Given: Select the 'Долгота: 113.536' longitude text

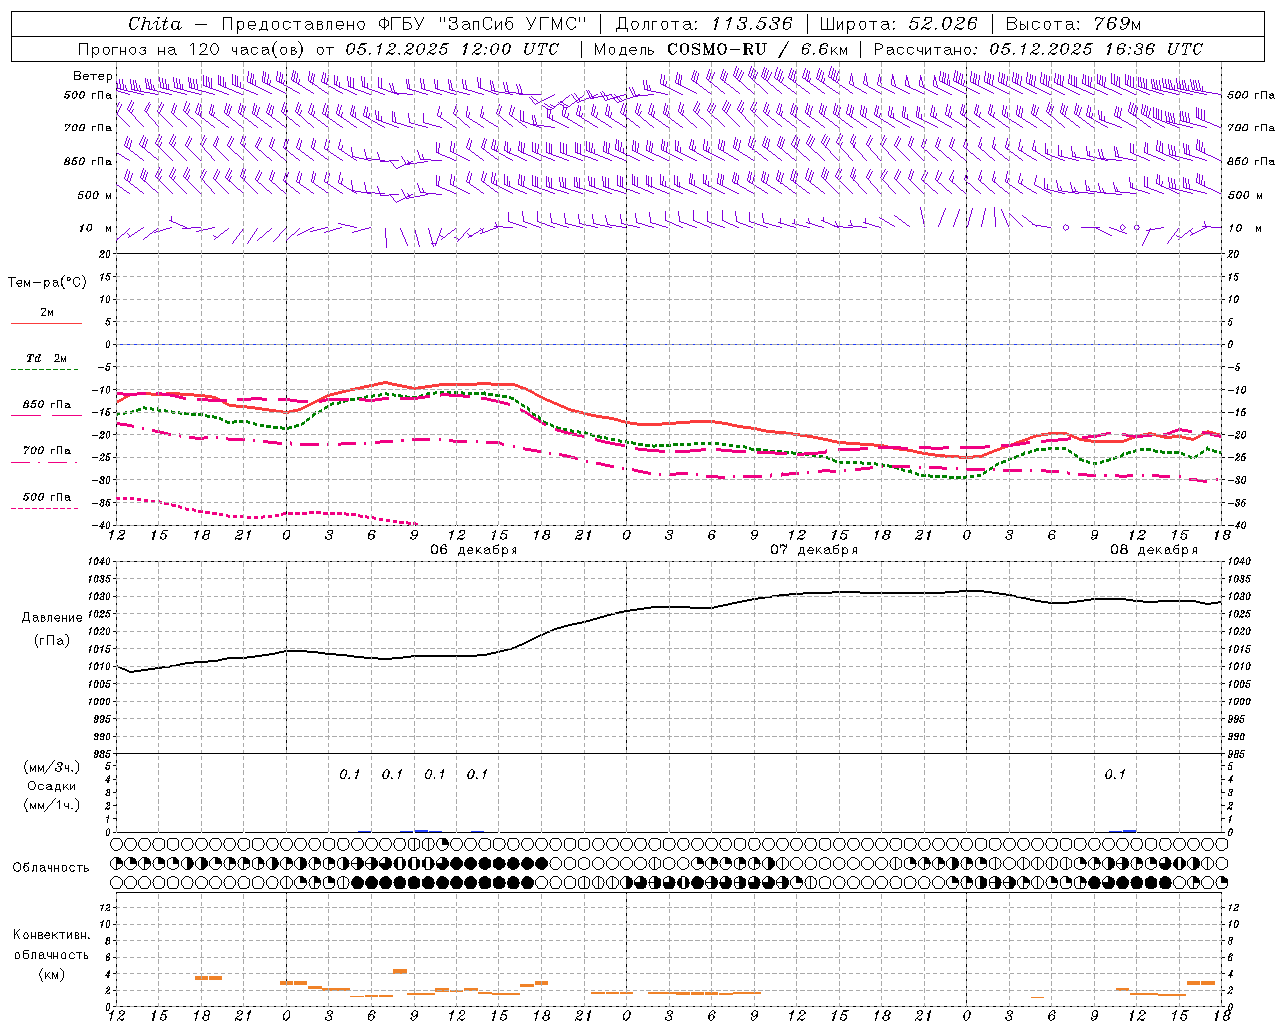Looking at the screenshot, I should click(x=704, y=24).
